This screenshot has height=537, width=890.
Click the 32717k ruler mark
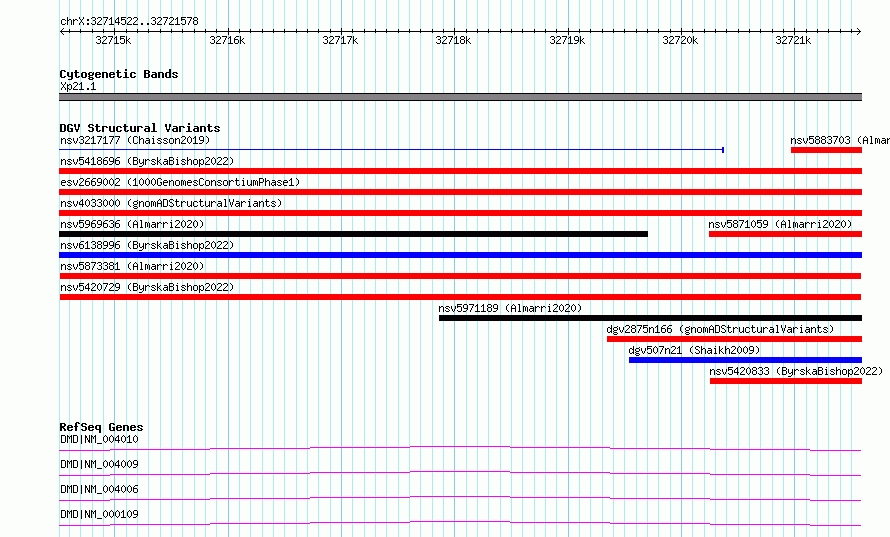tap(340, 40)
